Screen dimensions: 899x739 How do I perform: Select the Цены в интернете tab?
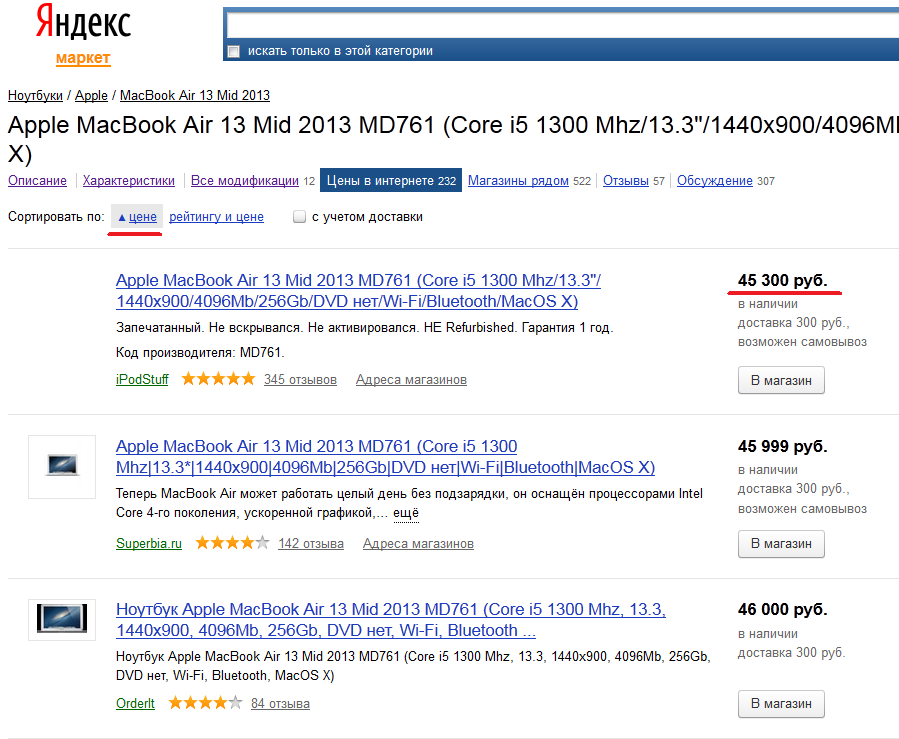[391, 181]
